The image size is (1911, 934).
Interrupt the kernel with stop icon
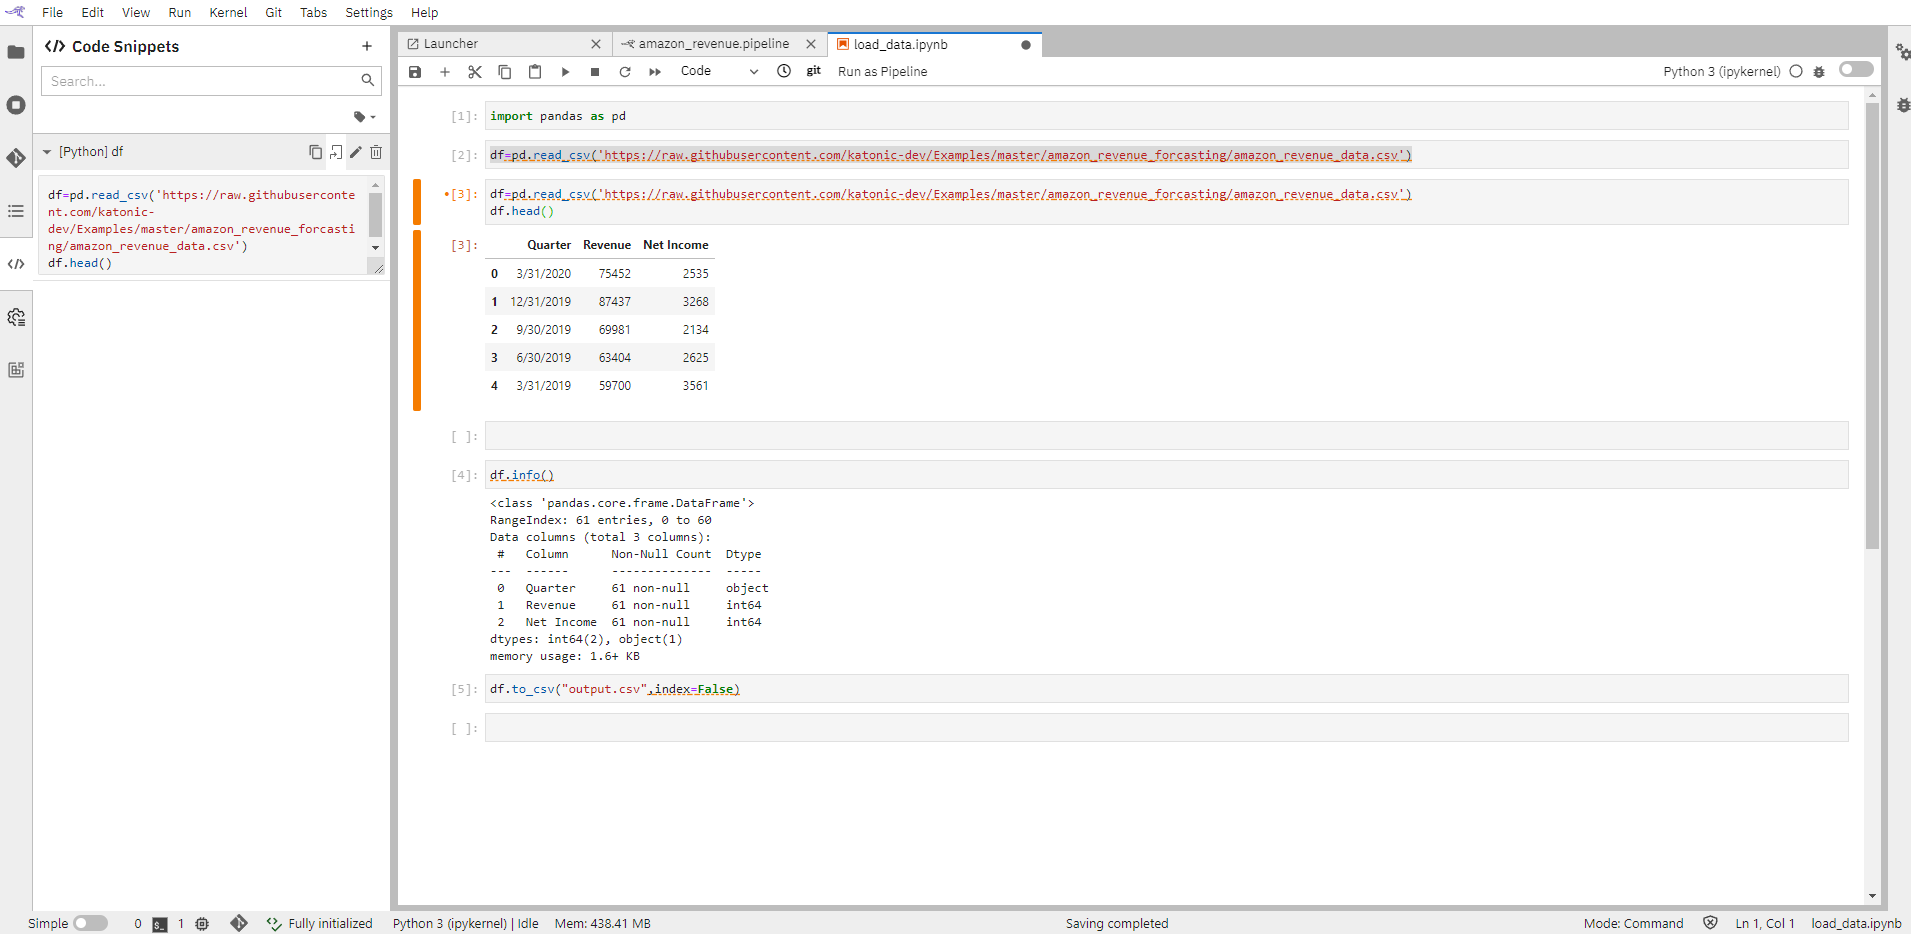click(595, 72)
